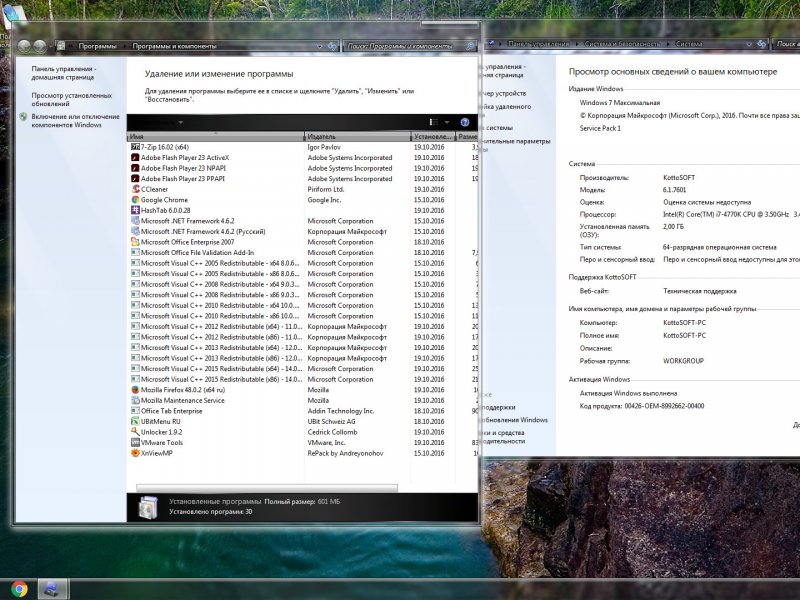
Task: Click publisher Cedrick Collomb cell
Action: pyautogui.click(x=332, y=432)
